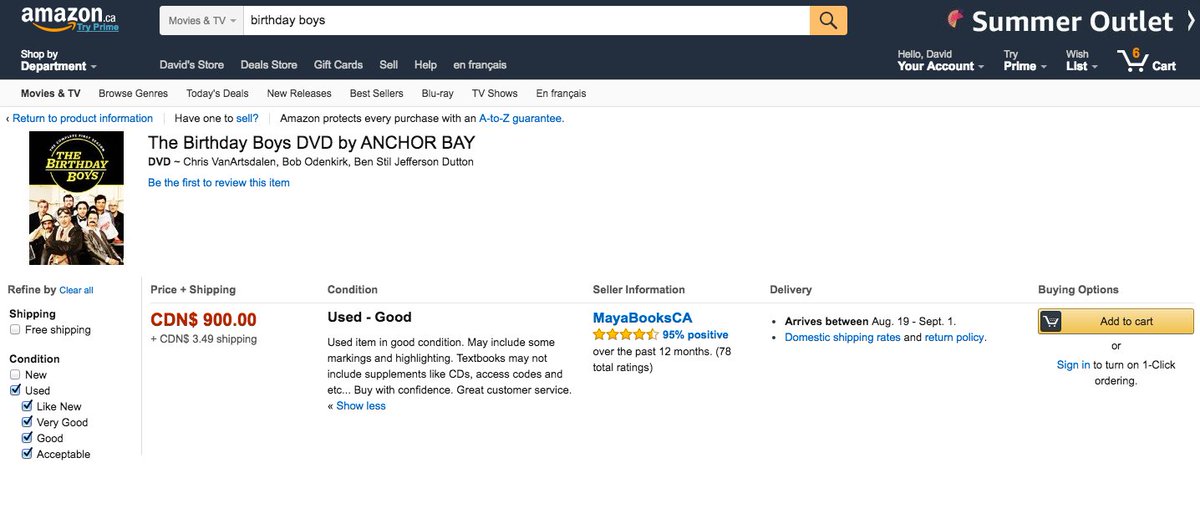Uncheck the Like New checkbox
The image size is (1200, 514).
coord(27,407)
